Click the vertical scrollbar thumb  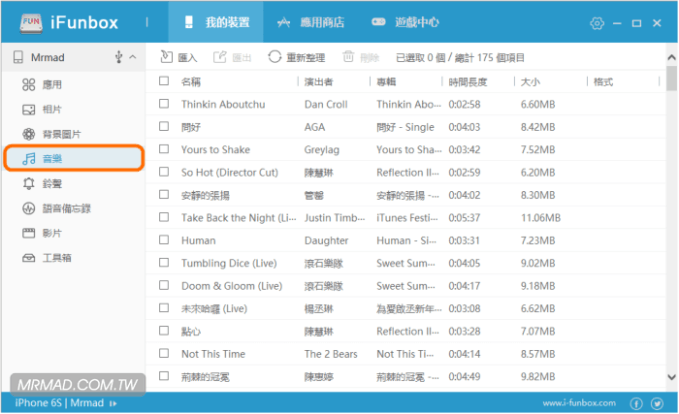pos(672,78)
